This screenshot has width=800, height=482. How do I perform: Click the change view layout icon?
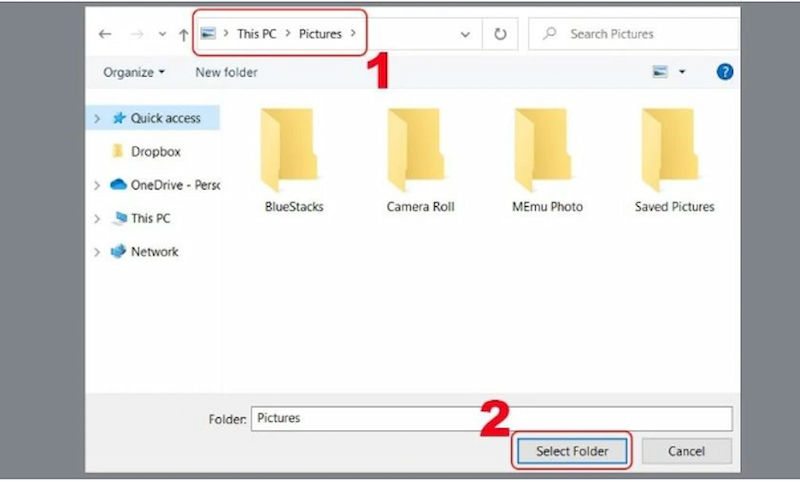pyautogui.click(x=660, y=72)
